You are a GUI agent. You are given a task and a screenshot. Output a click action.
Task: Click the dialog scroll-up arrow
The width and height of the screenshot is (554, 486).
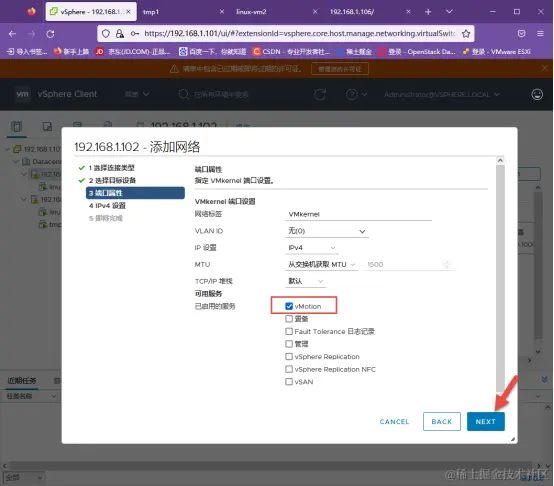click(500, 160)
